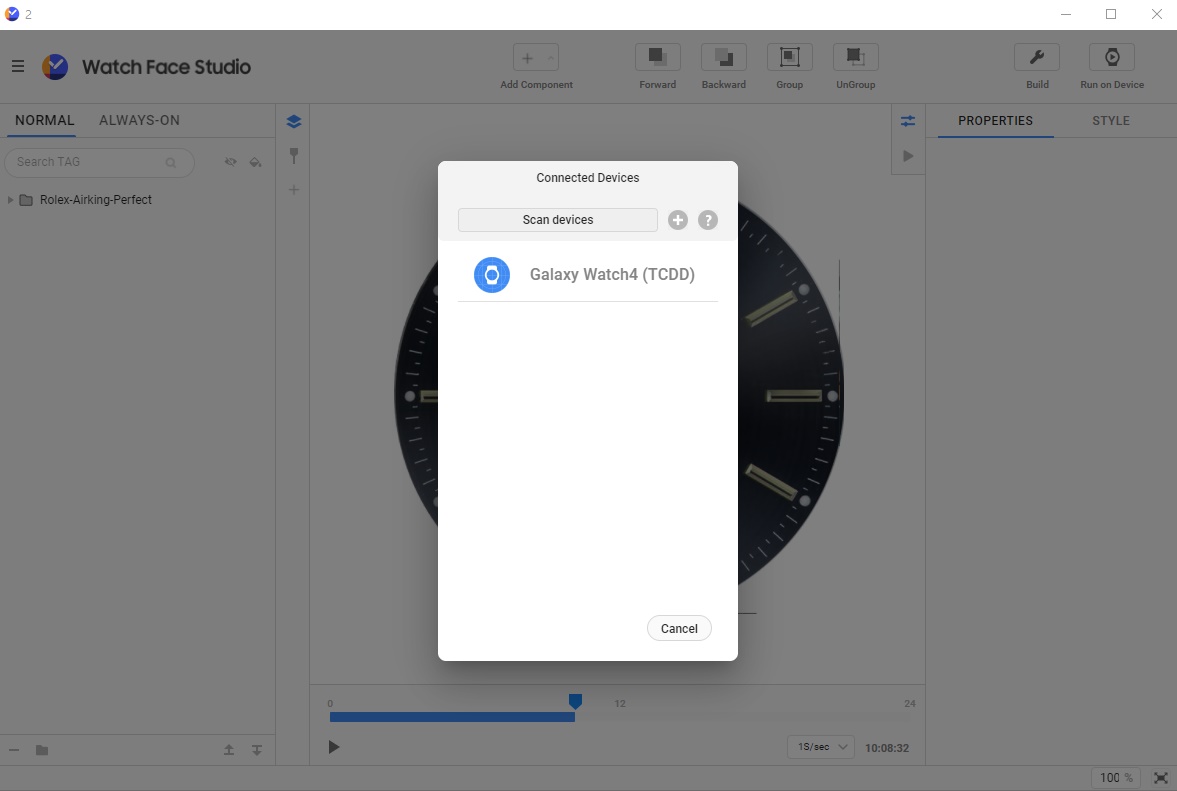Select the Rolex-Airking-Perfect layer row
The height and width of the screenshot is (791, 1177).
137,200
